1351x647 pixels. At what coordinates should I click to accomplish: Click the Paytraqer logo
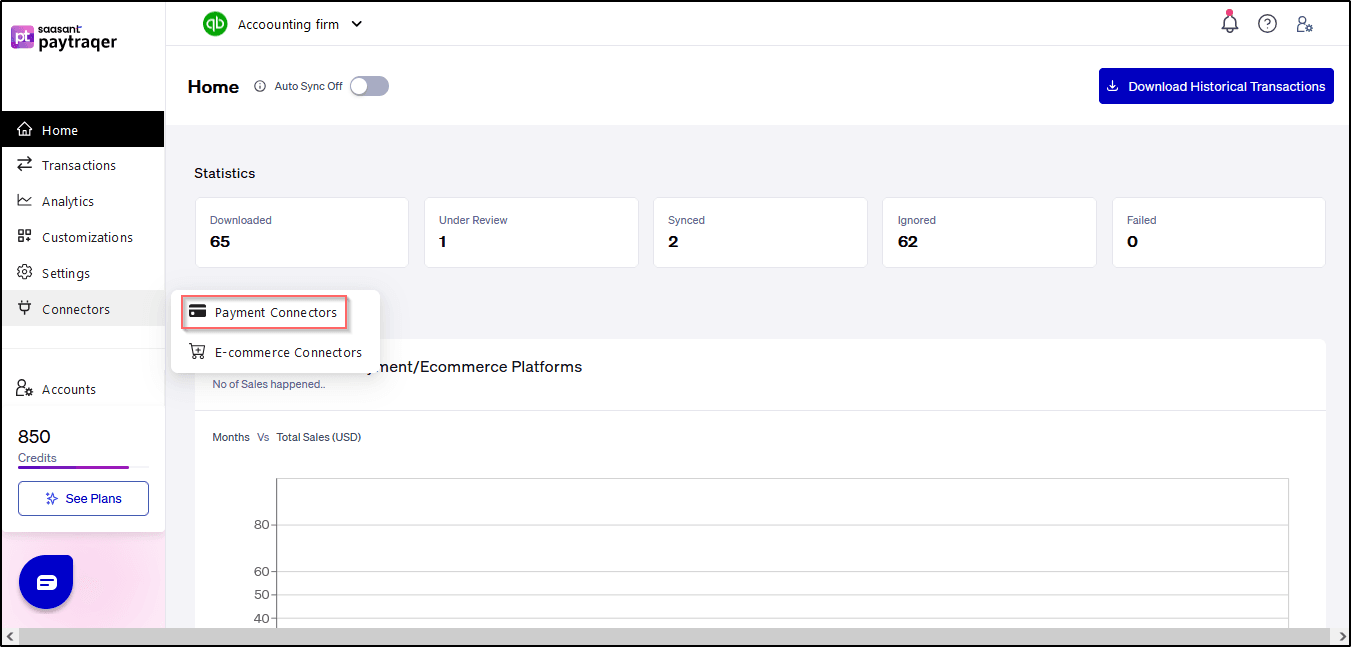click(x=64, y=38)
